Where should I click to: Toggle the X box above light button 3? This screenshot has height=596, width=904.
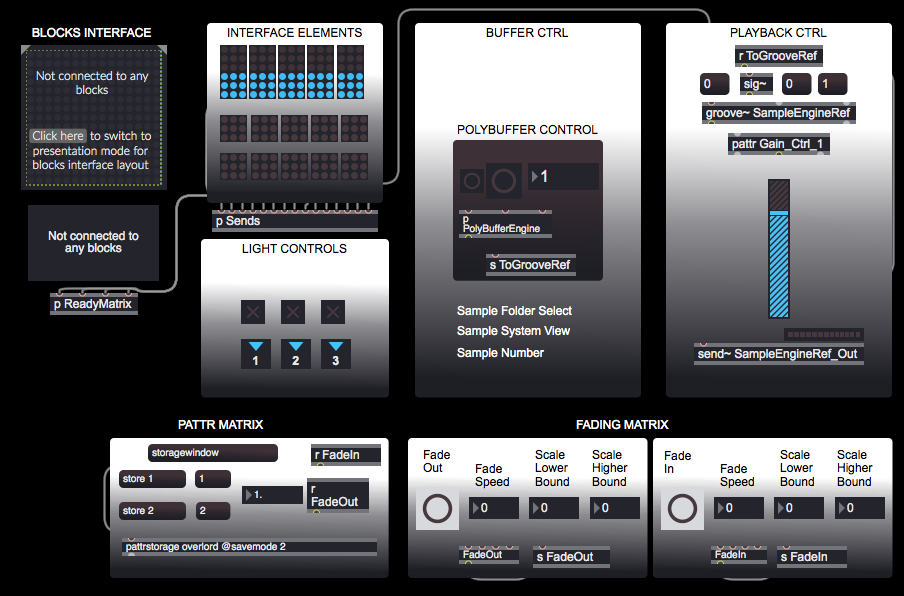pos(333,312)
